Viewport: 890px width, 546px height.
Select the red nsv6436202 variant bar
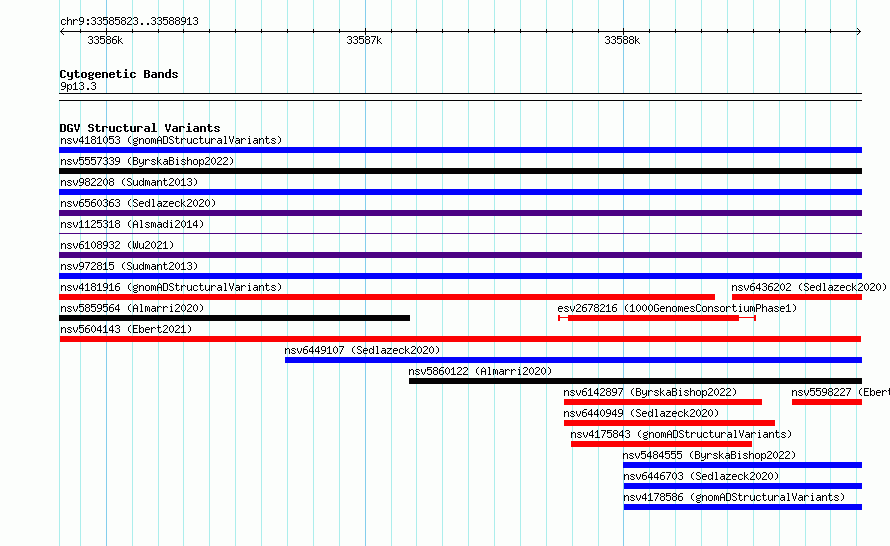[x=797, y=297]
